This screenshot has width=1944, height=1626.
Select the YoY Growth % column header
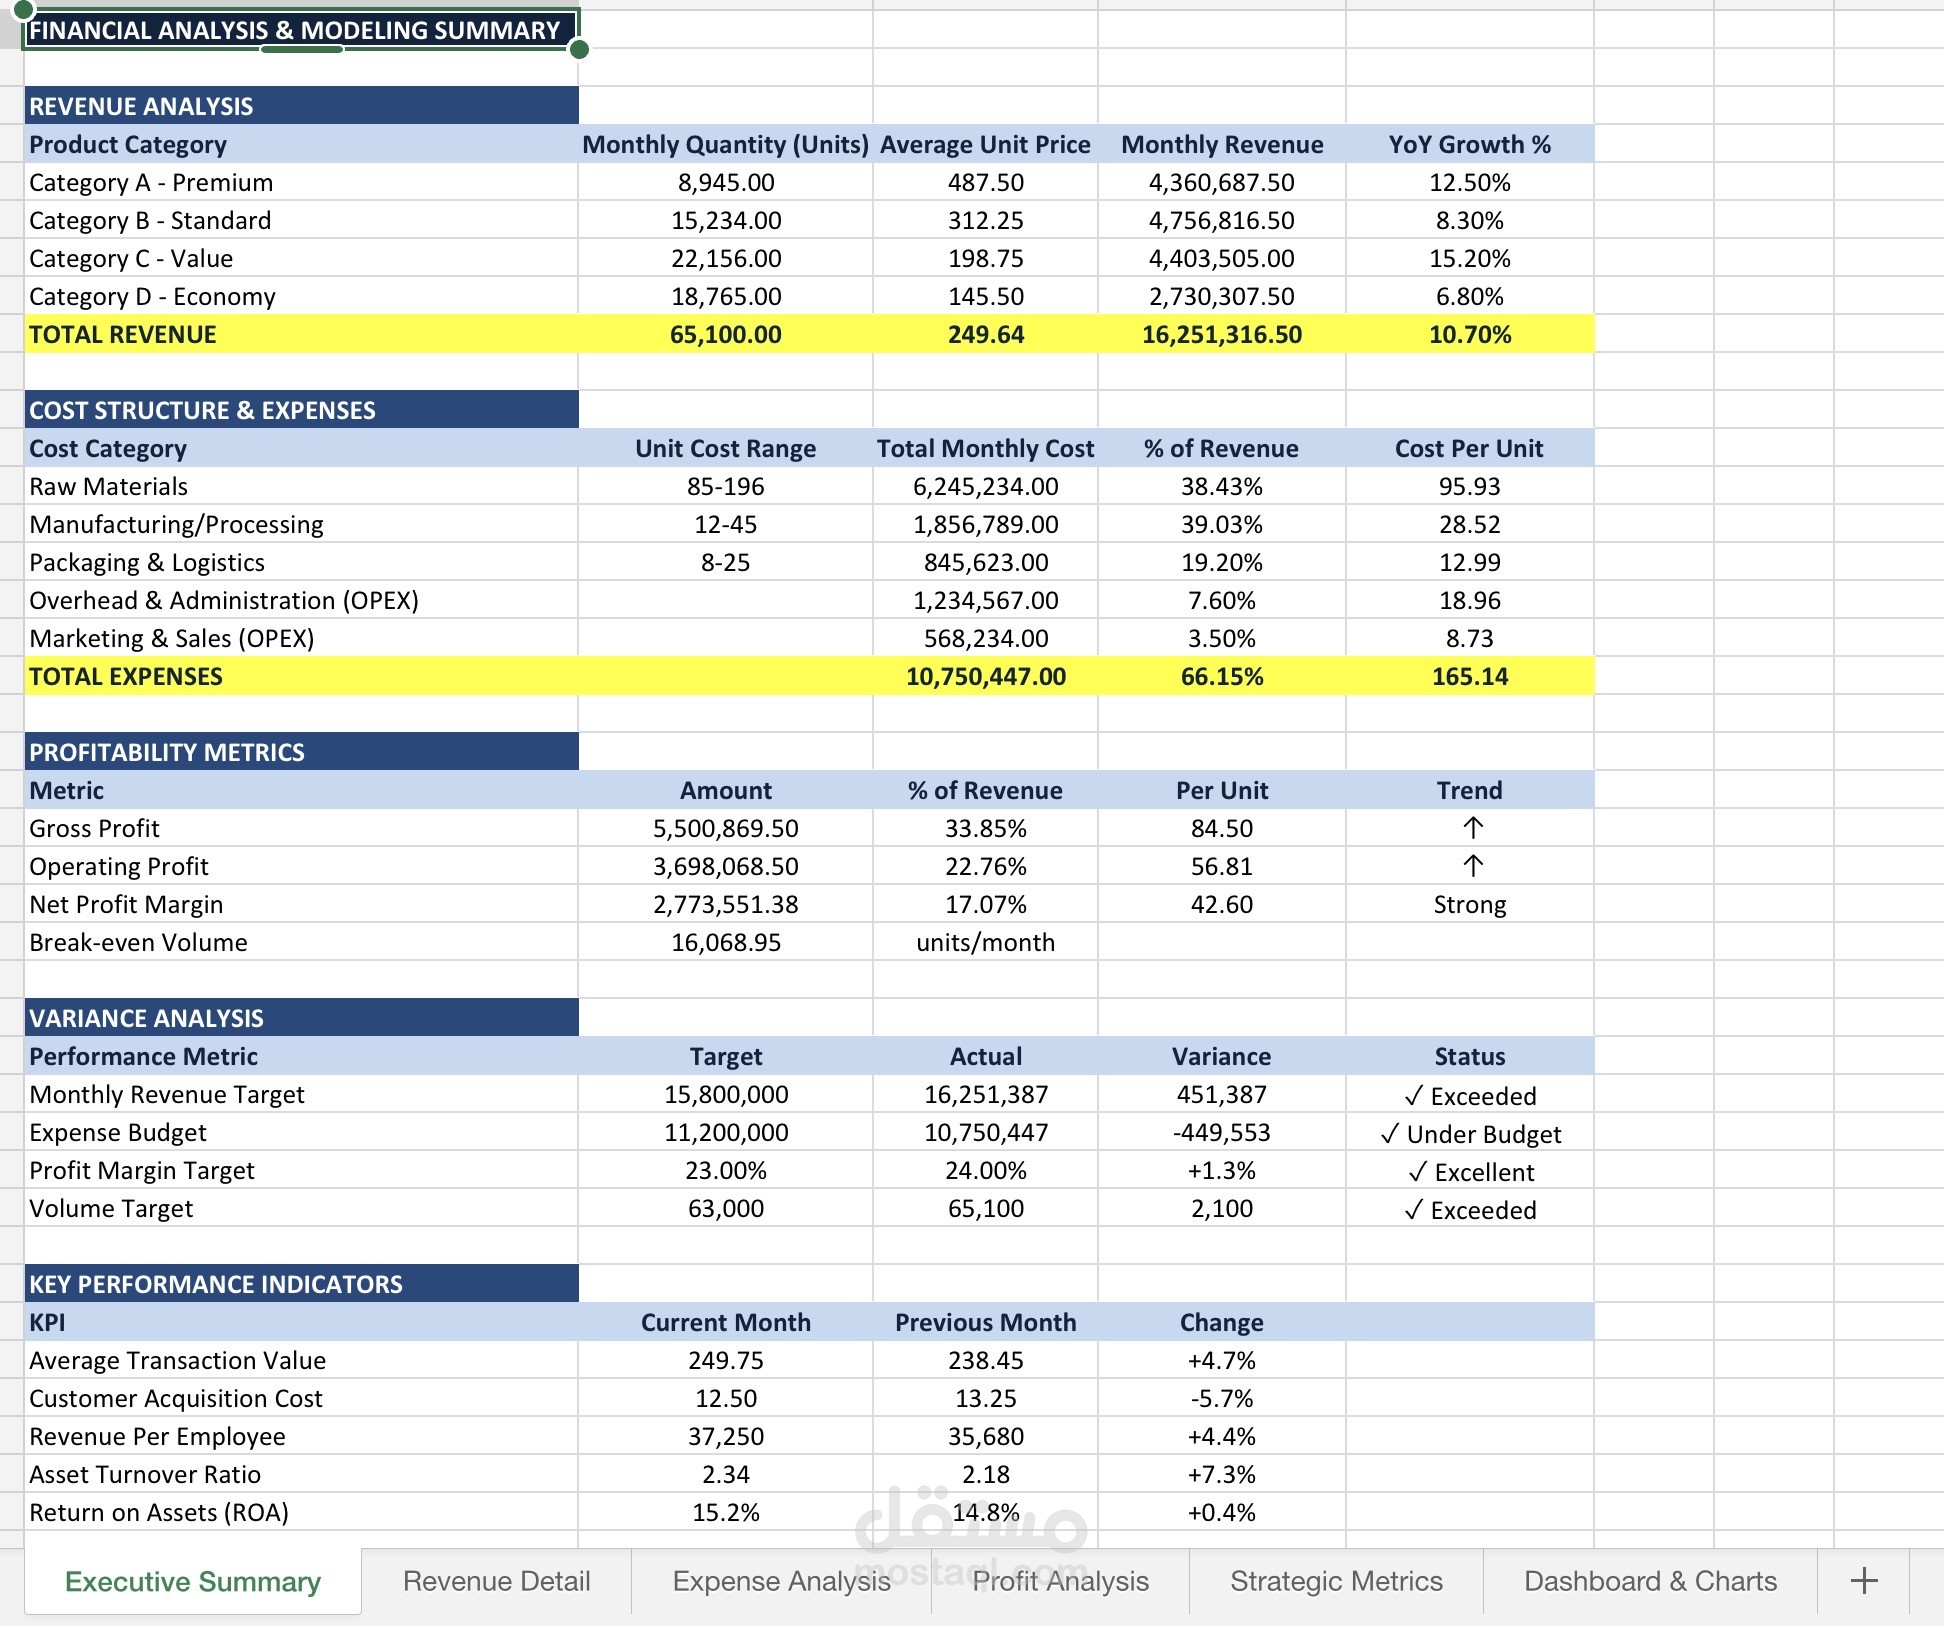(x=1469, y=145)
